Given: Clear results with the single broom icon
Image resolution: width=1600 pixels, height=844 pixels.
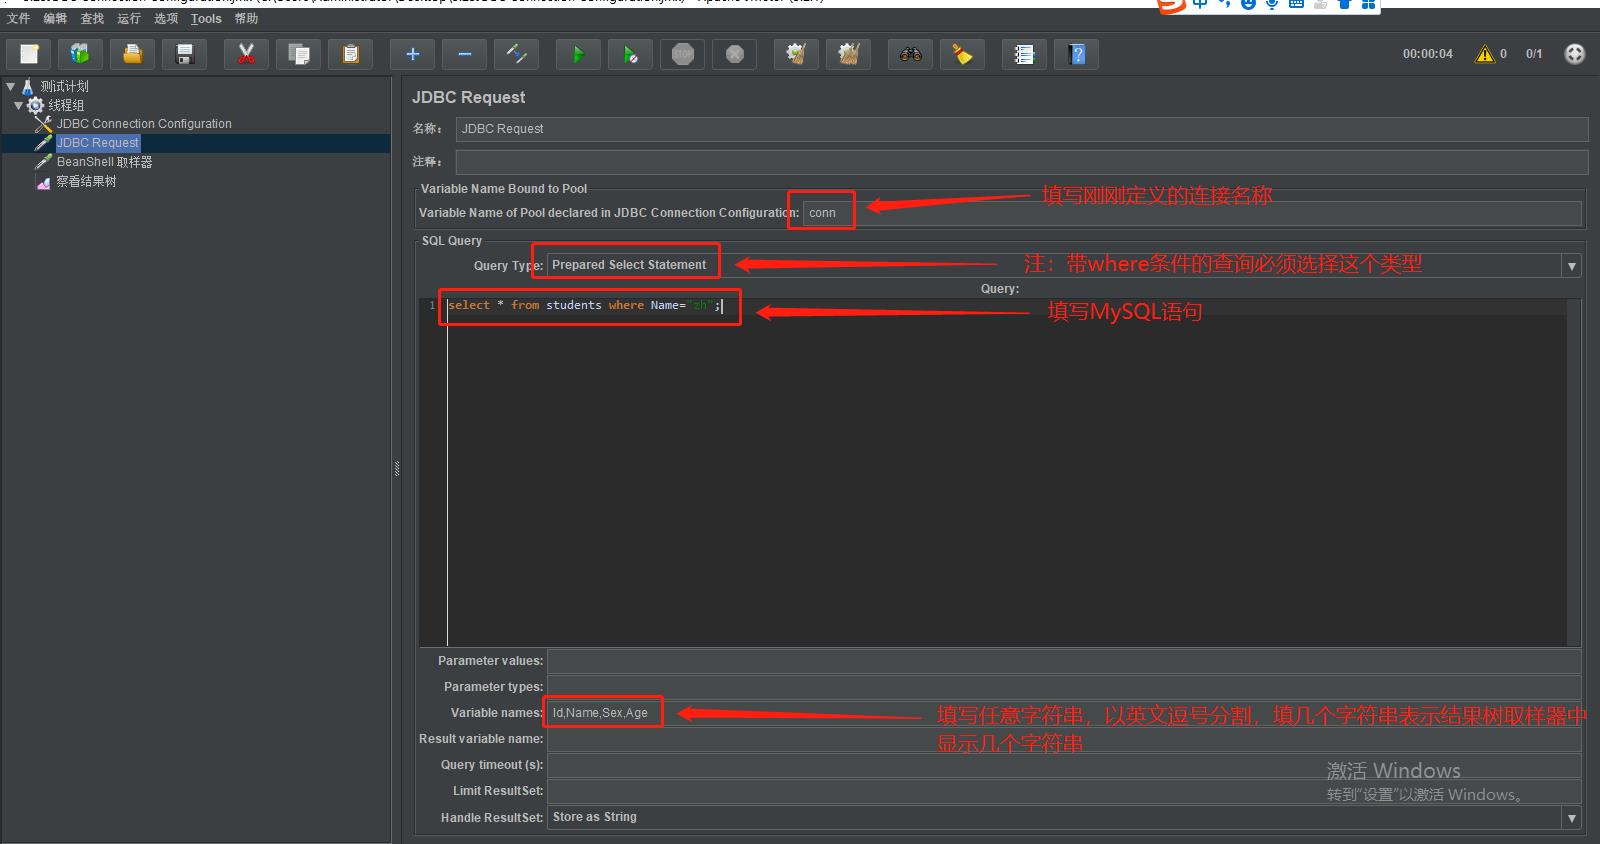Looking at the screenshot, I should [796, 54].
